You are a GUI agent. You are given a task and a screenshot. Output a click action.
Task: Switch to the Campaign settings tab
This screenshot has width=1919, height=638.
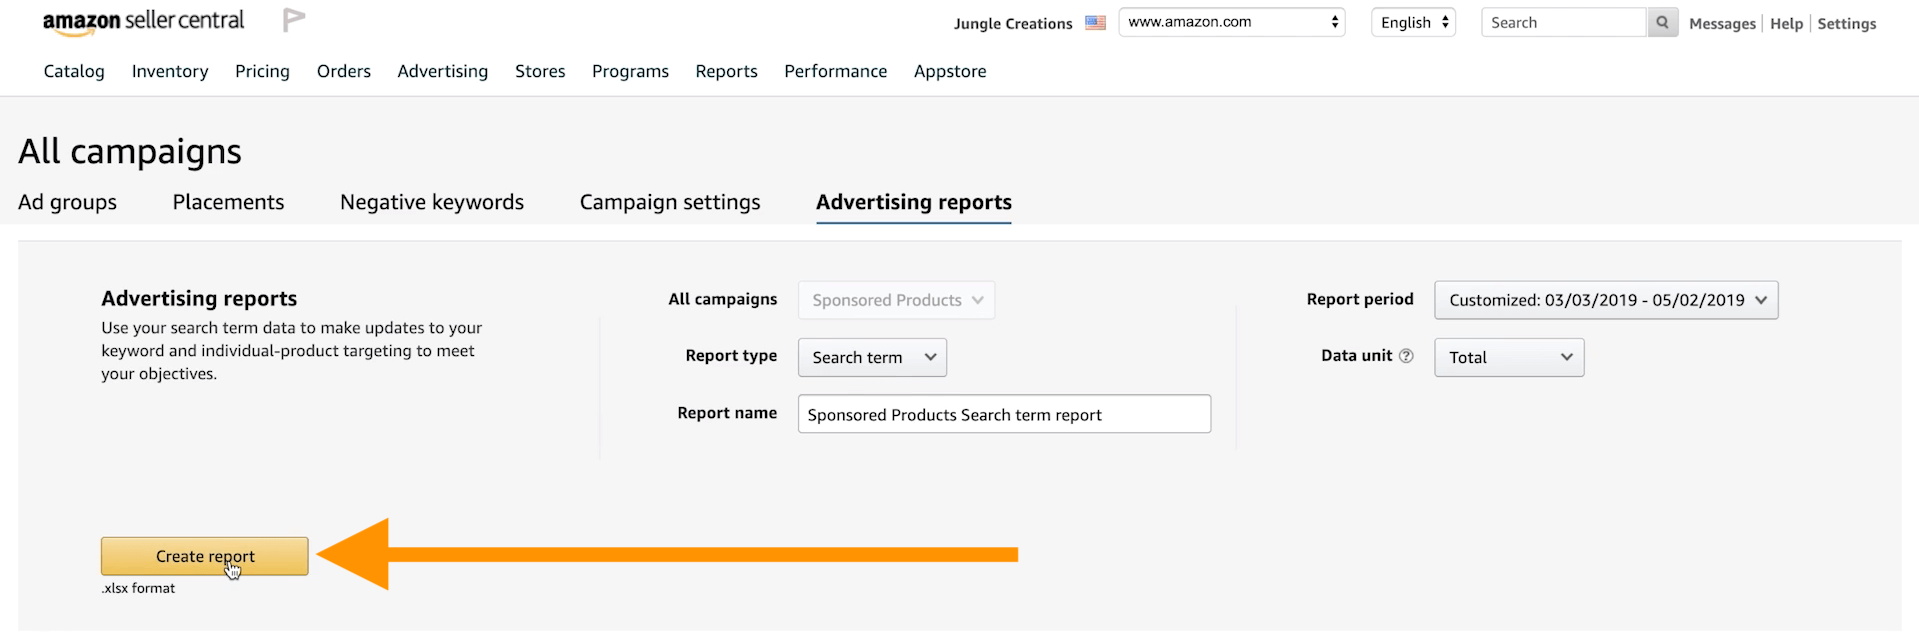tap(669, 202)
